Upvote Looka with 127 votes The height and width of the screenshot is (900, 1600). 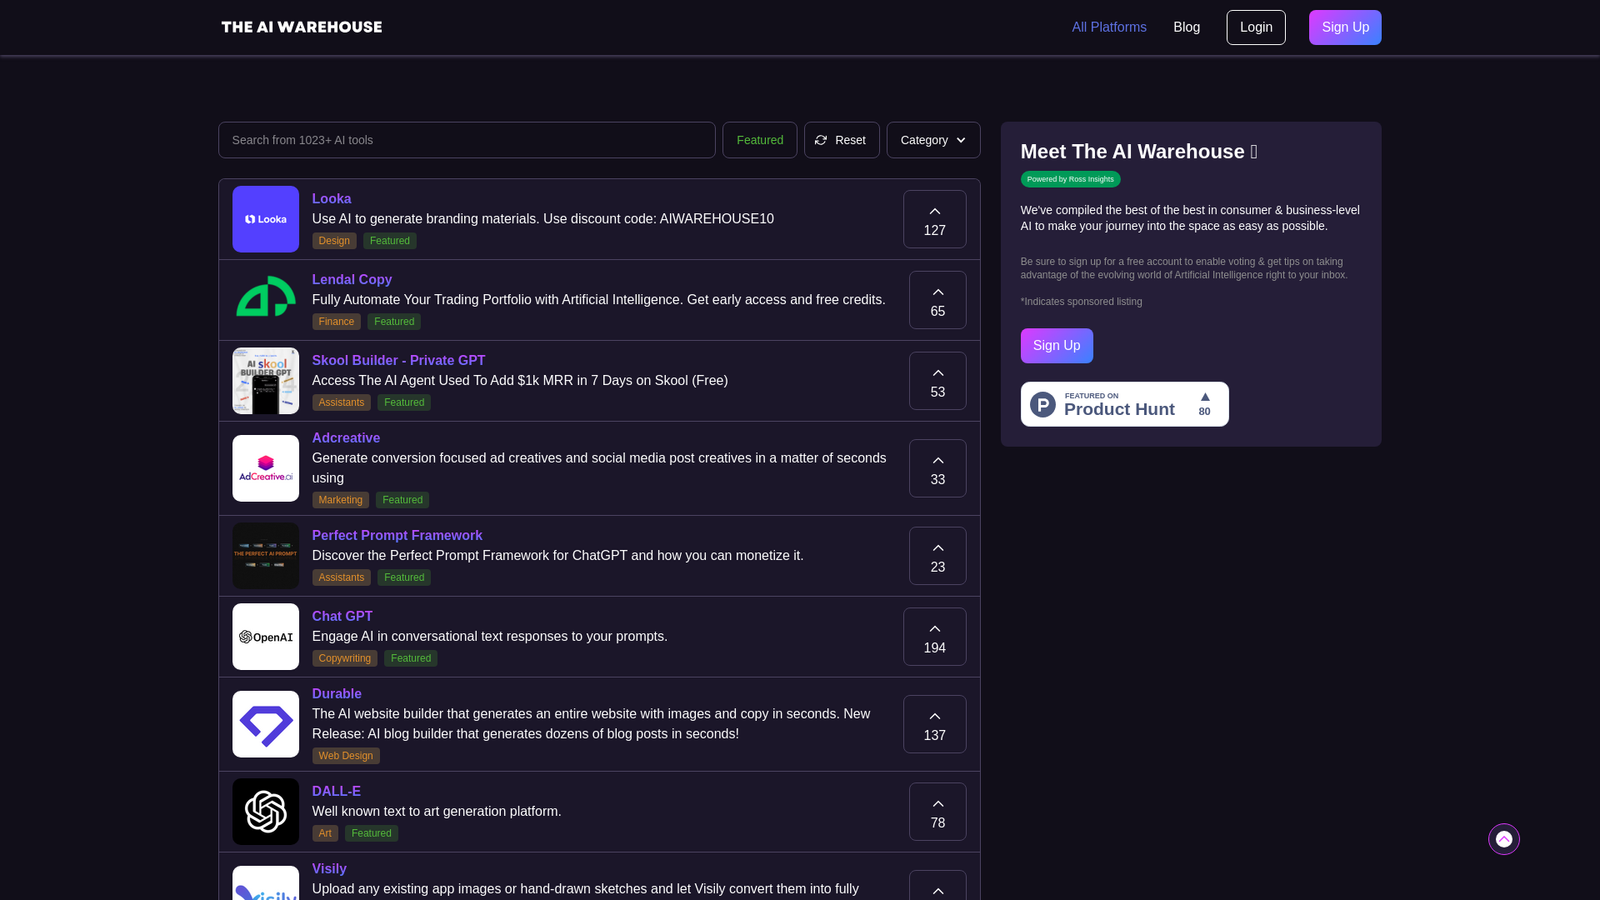click(935, 219)
